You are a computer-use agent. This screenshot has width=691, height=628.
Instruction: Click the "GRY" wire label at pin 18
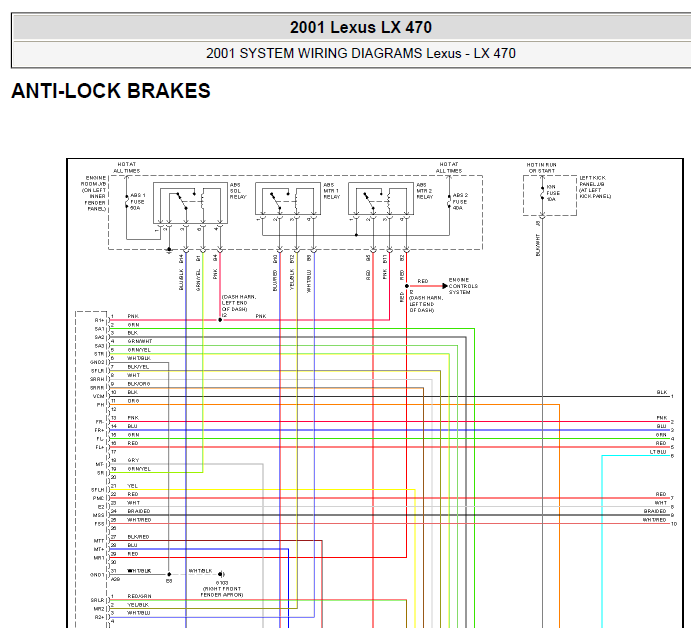133,460
